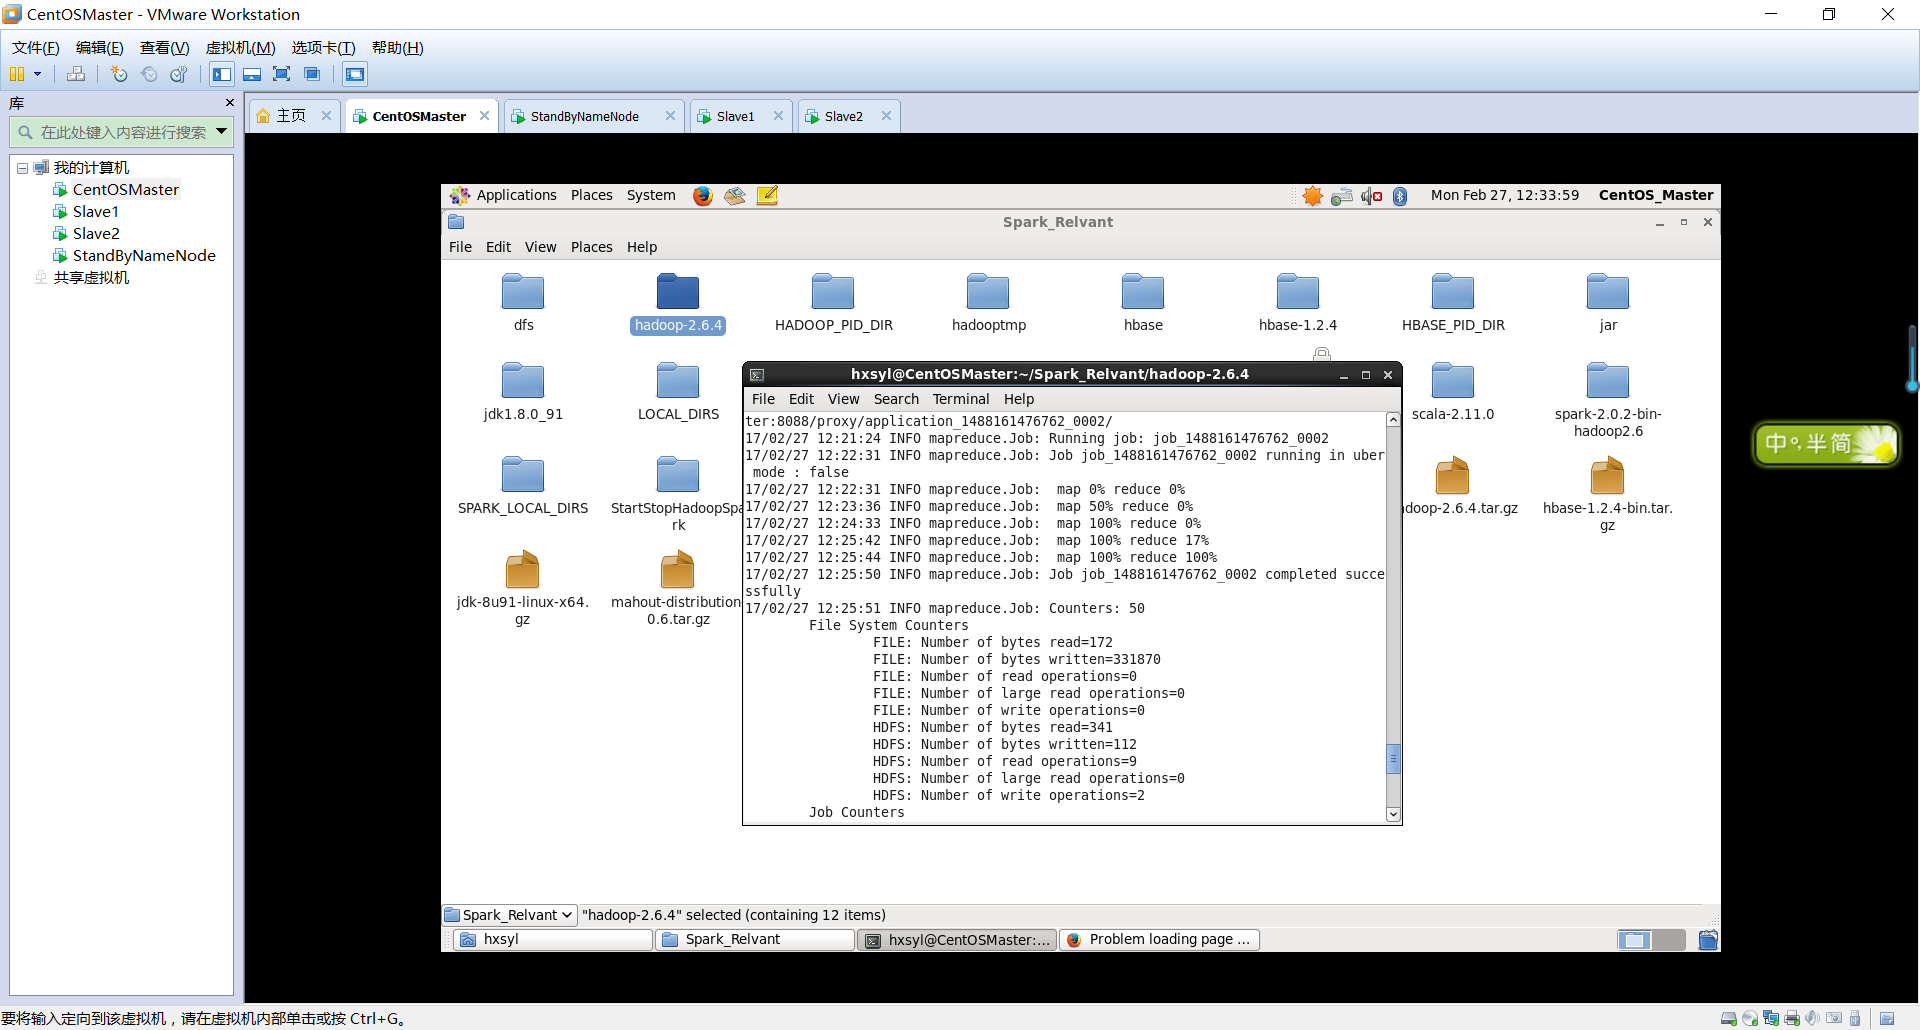Click the terminal scrollbar up arrow
This screenshot has width=1920, height=1030.
[x=1393, y=420]
